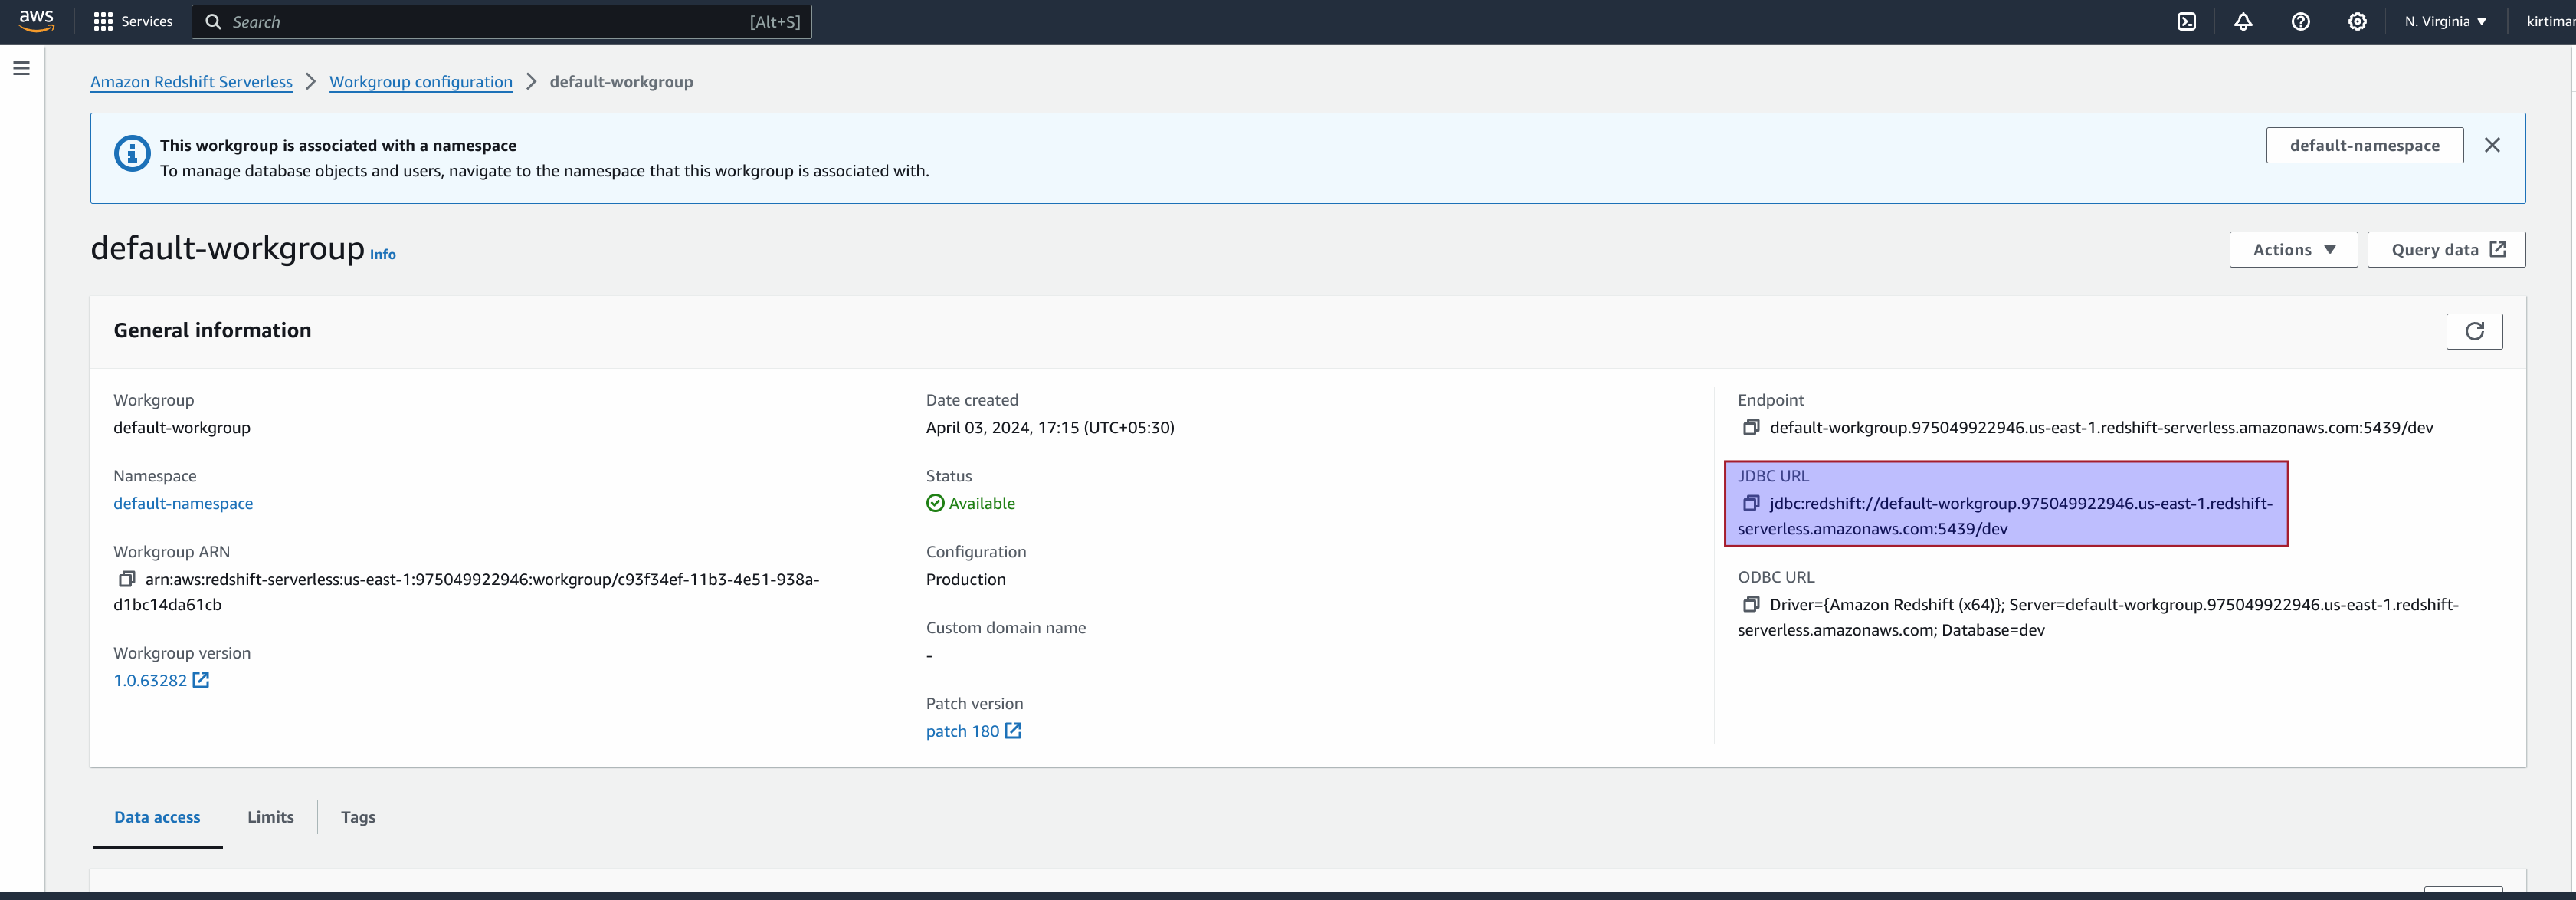Launch the CloudShell terminal icon

(x=2186, y=21)
